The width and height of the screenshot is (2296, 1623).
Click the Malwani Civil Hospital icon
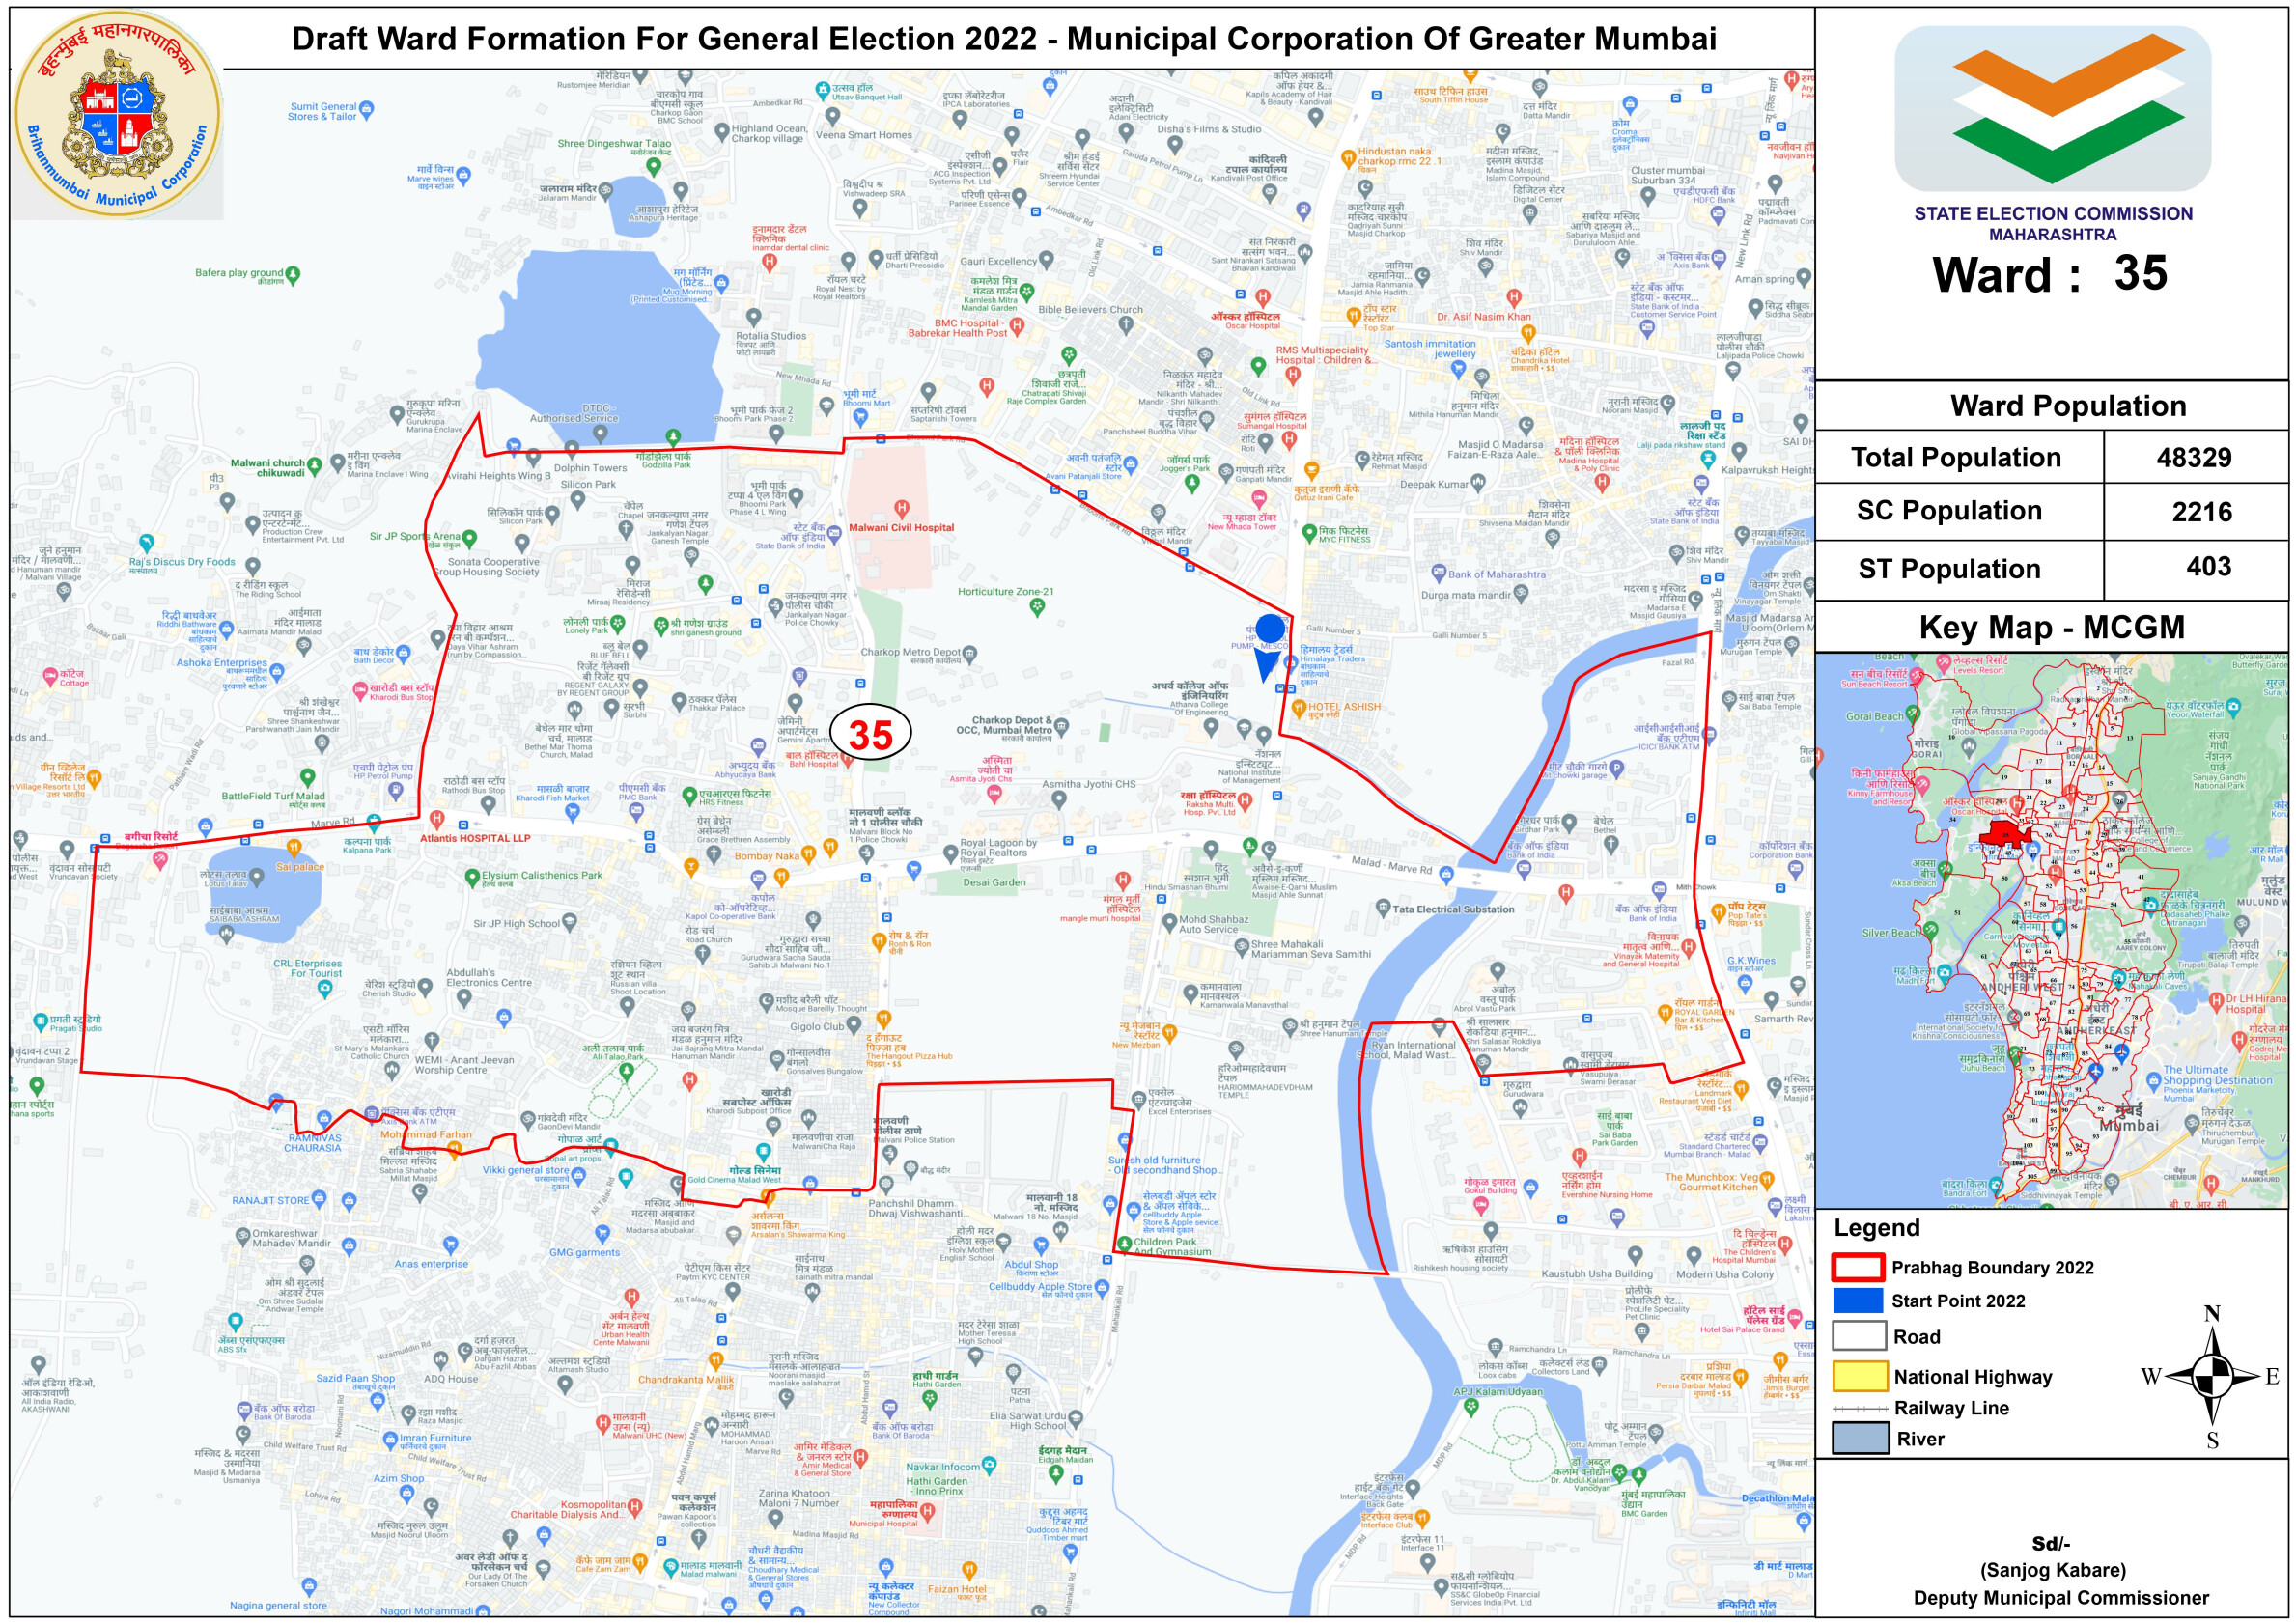(x=901, y=508)
